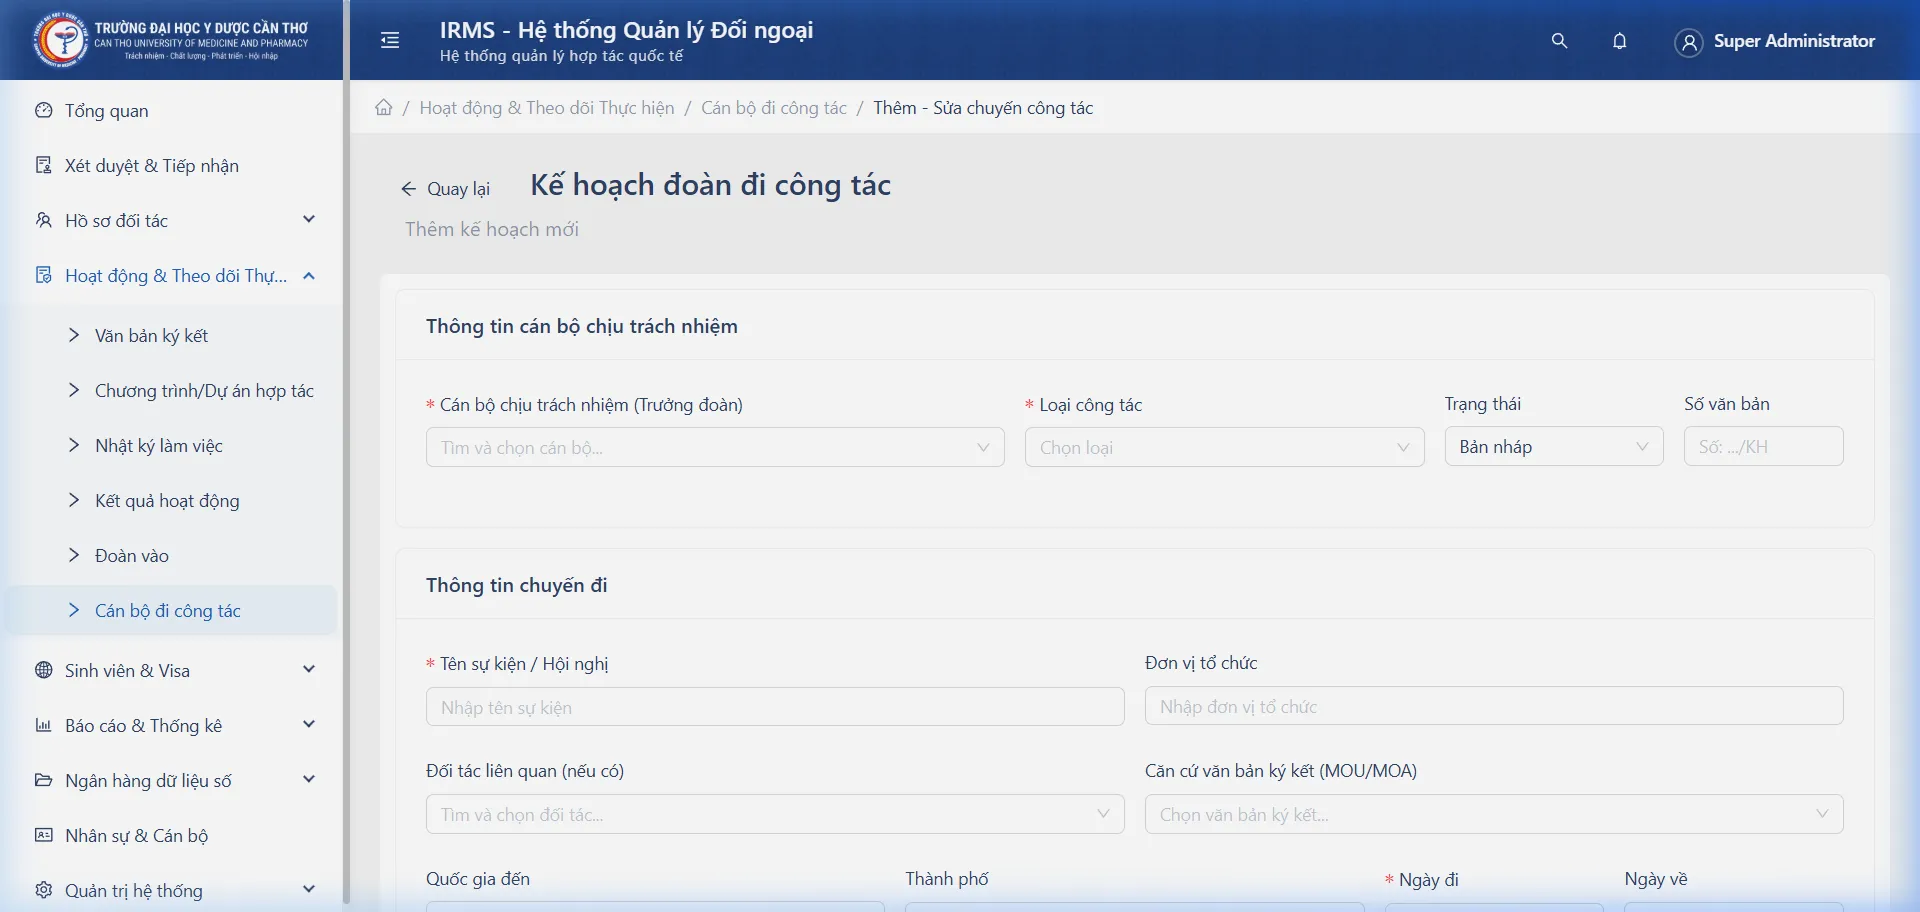Open the Chọn loại dropdown
This screenshot has width=1920, height=912.
click(1224, 447)
